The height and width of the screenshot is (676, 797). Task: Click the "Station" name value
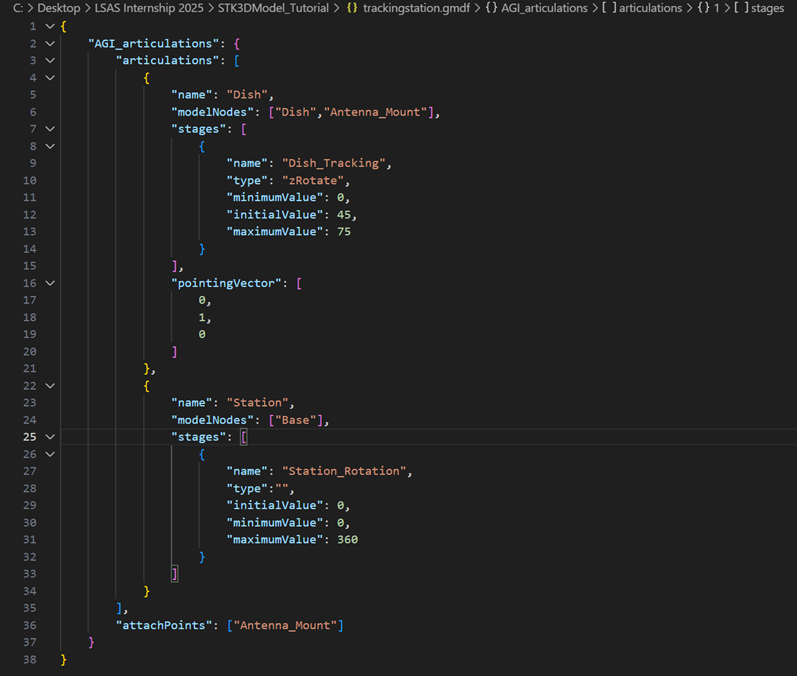point(258,403)
